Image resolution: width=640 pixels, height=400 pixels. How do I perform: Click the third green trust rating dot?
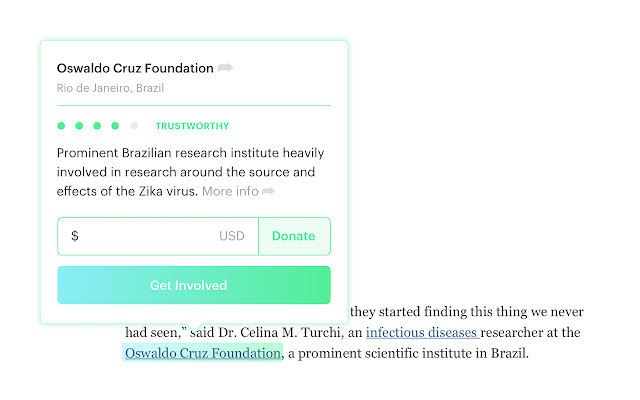(x=98, y=126)
